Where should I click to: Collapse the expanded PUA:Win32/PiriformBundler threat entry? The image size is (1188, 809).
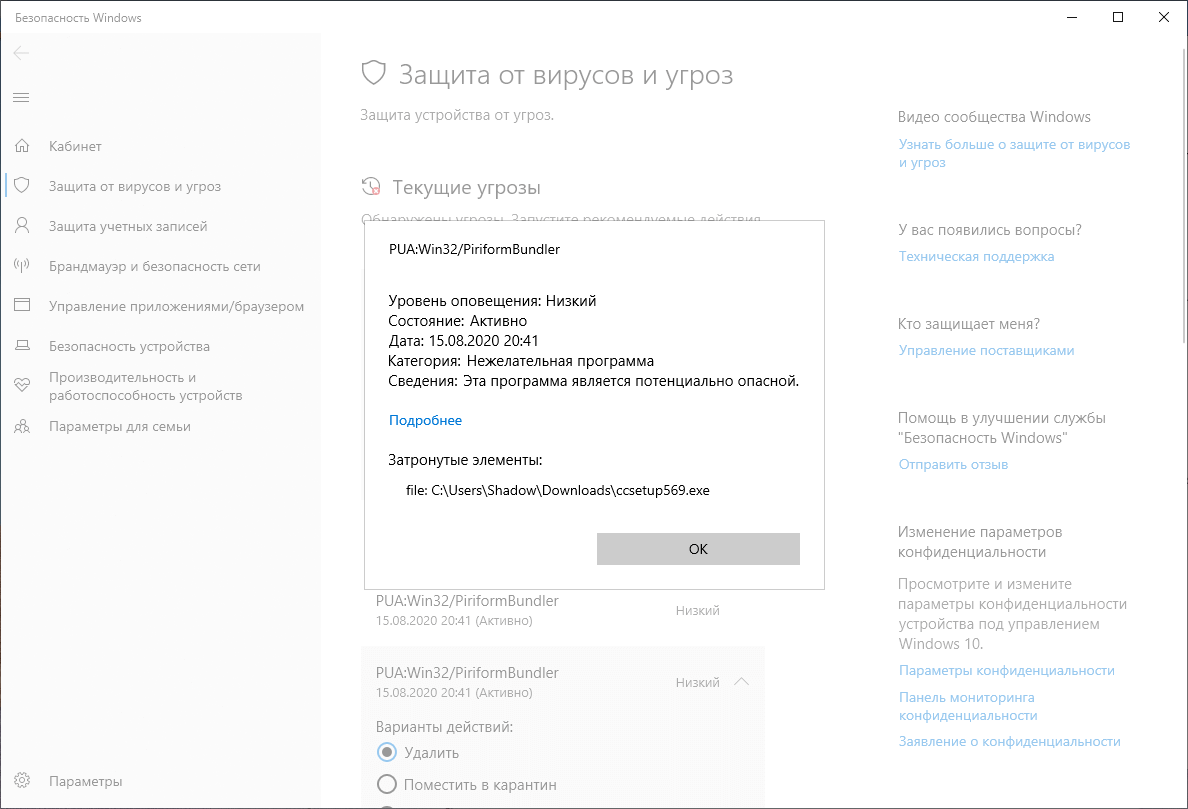(x=741, y=681)
